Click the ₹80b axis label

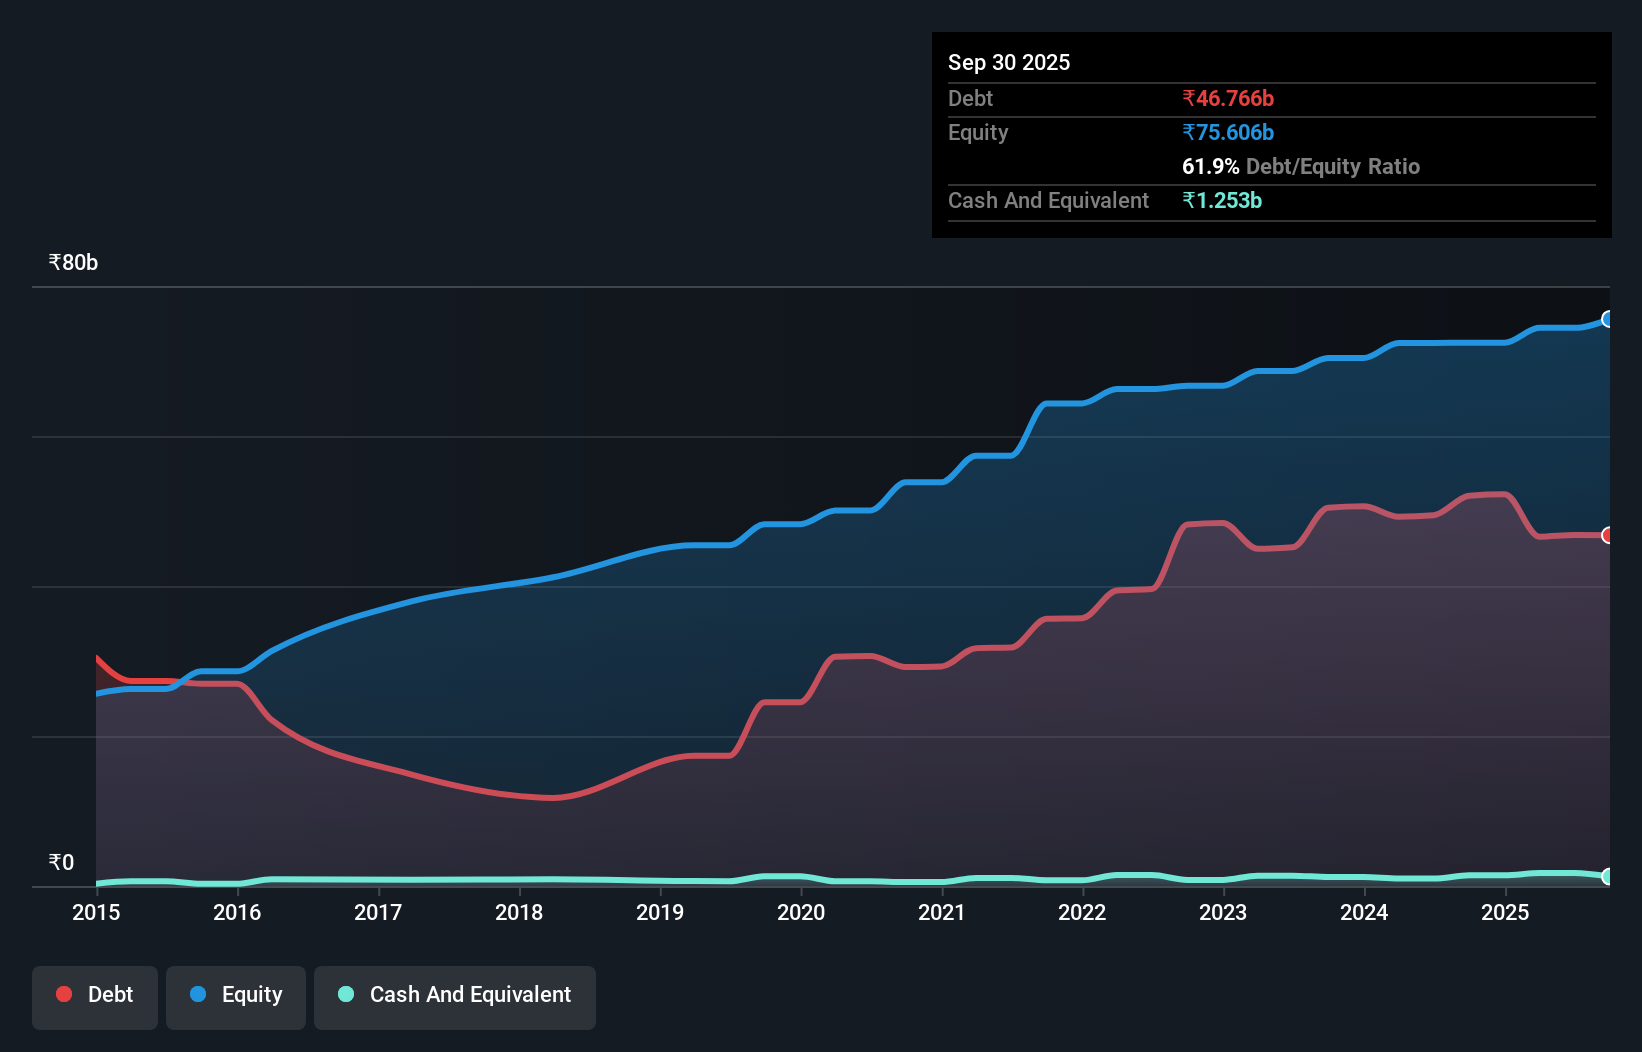[x=72, y=262]
